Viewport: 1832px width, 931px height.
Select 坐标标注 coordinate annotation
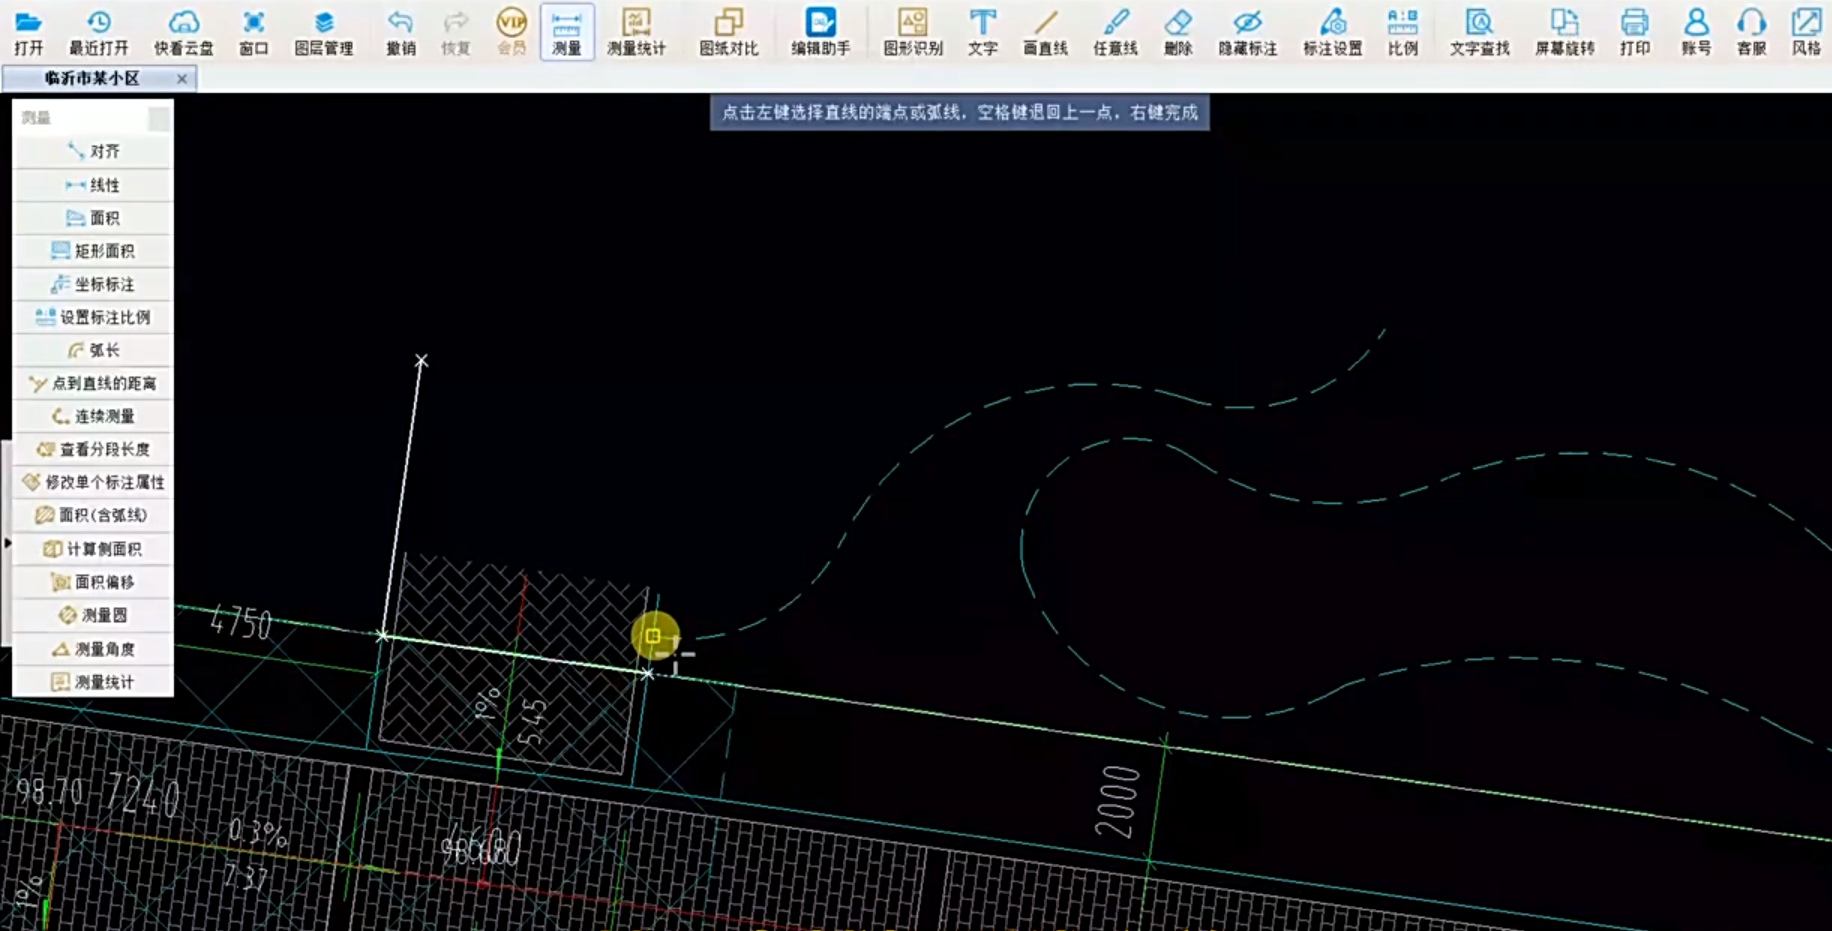tap(93, 284)
